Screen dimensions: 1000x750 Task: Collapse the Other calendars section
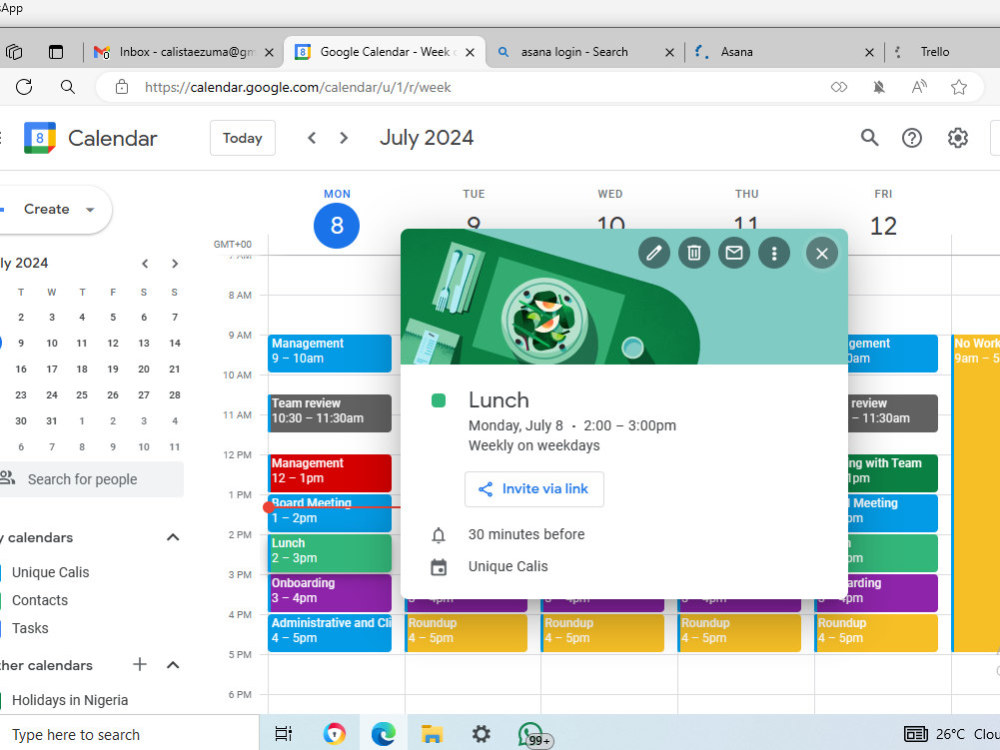[x=173, y=665]
